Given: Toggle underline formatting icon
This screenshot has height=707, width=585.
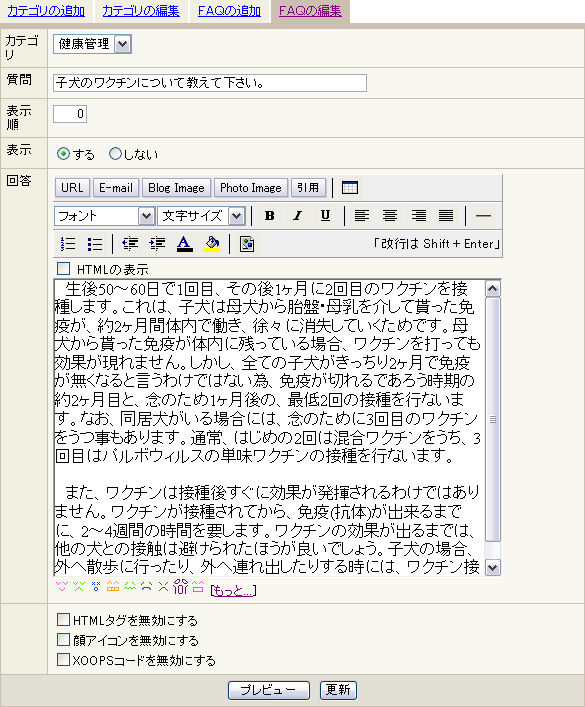Looking at the screenshot, I should (x=325, y=216).
